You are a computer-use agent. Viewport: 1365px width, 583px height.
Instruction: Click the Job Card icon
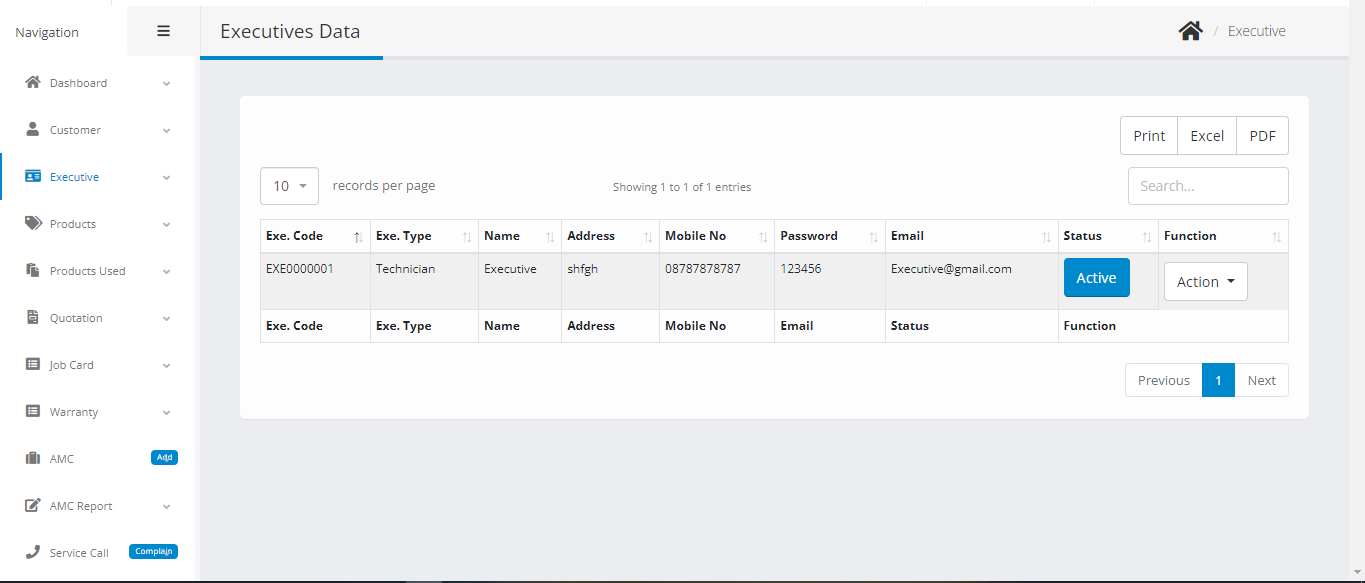pyautogui.click(x=33, y=364)
